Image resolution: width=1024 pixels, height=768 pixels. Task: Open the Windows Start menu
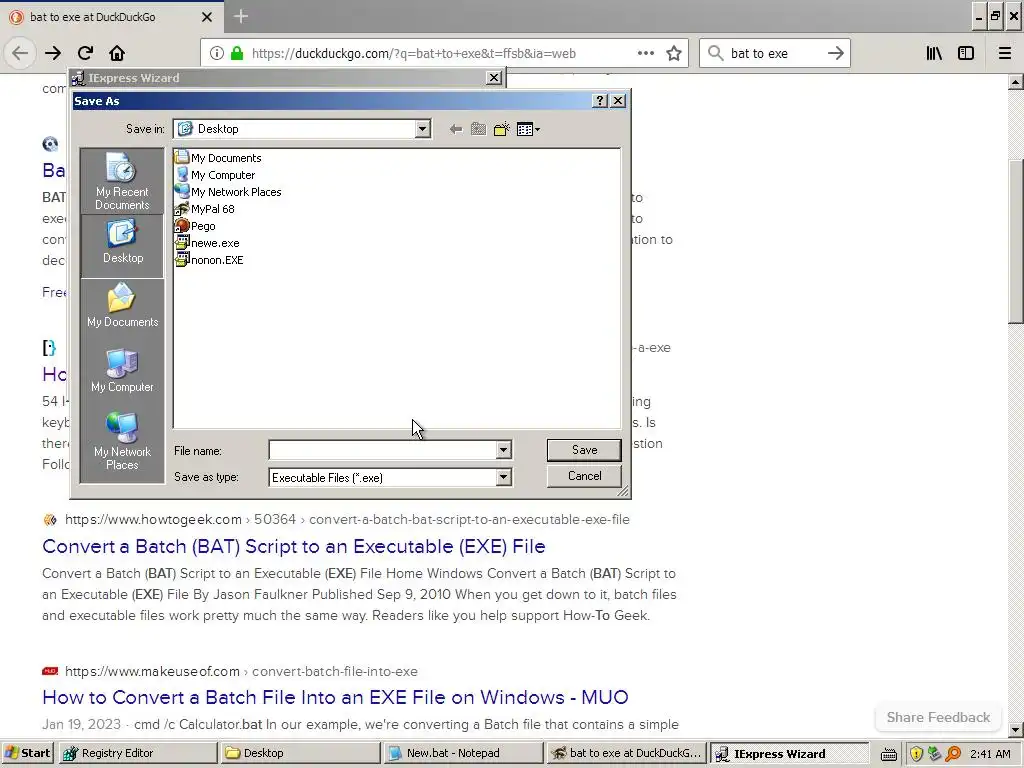pyautogui.click(x=27, y=753)
